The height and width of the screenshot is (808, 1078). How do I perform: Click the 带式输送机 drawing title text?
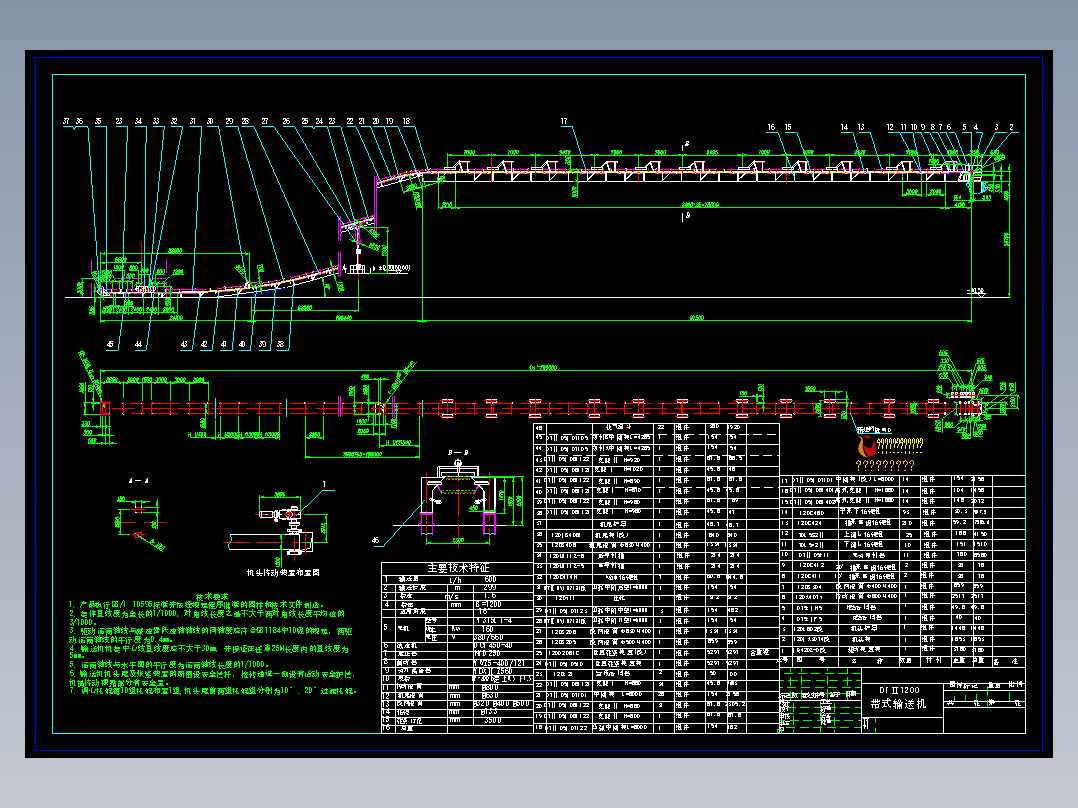(x=898, y=703)
